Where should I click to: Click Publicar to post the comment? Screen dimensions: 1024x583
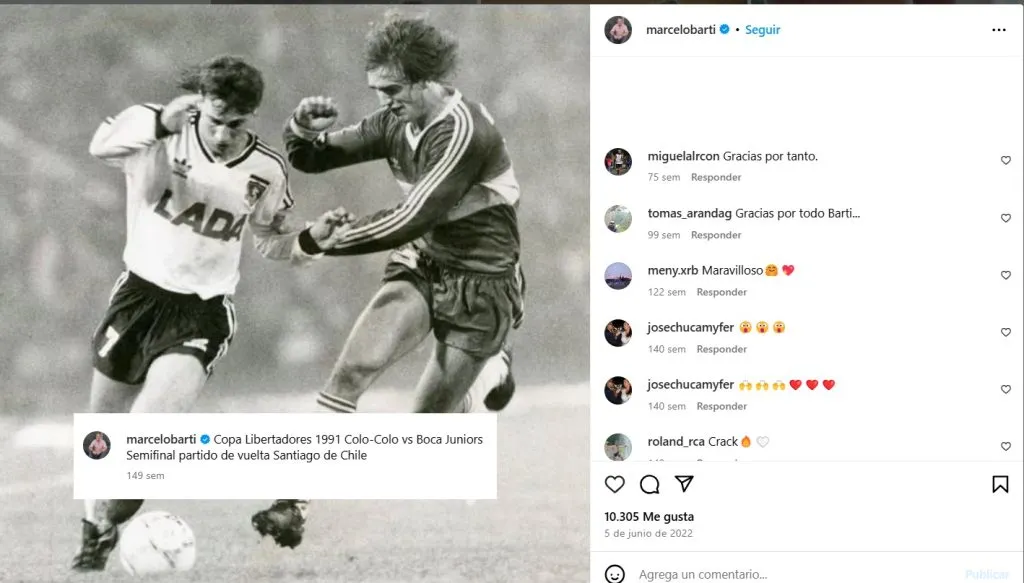[986, 575]
